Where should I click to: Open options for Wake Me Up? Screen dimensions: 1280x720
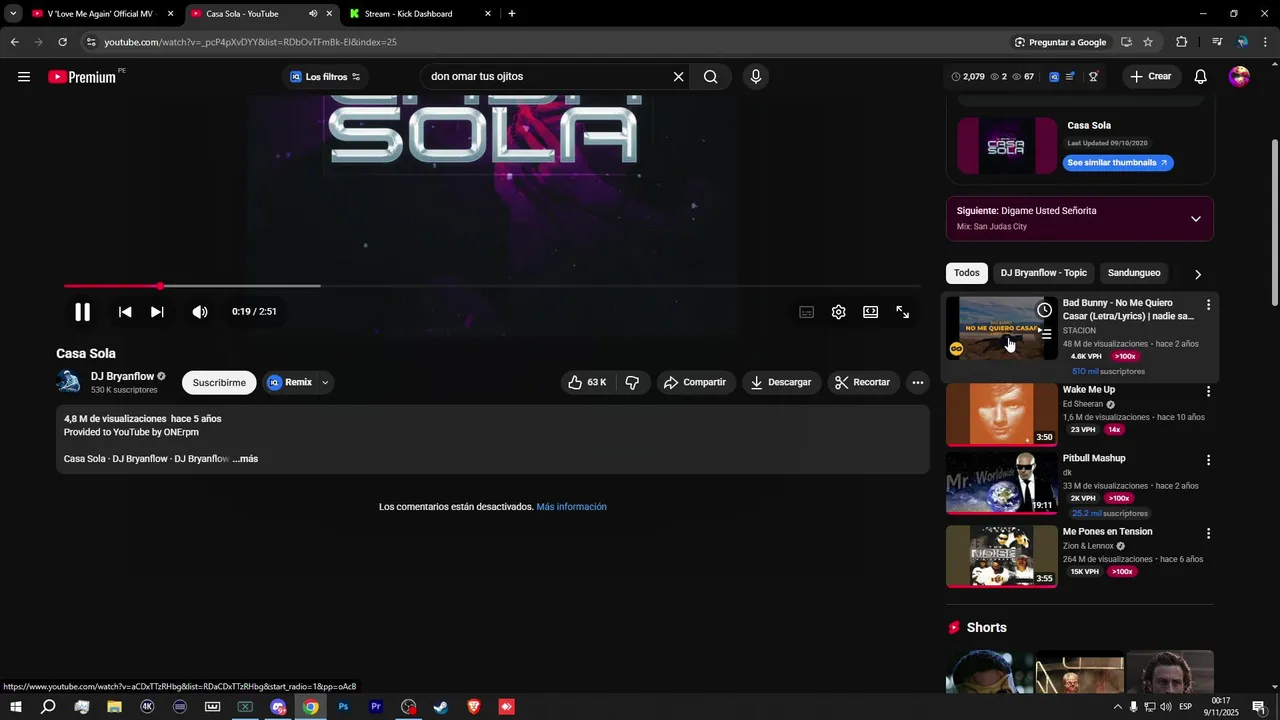pos(1208,392)
